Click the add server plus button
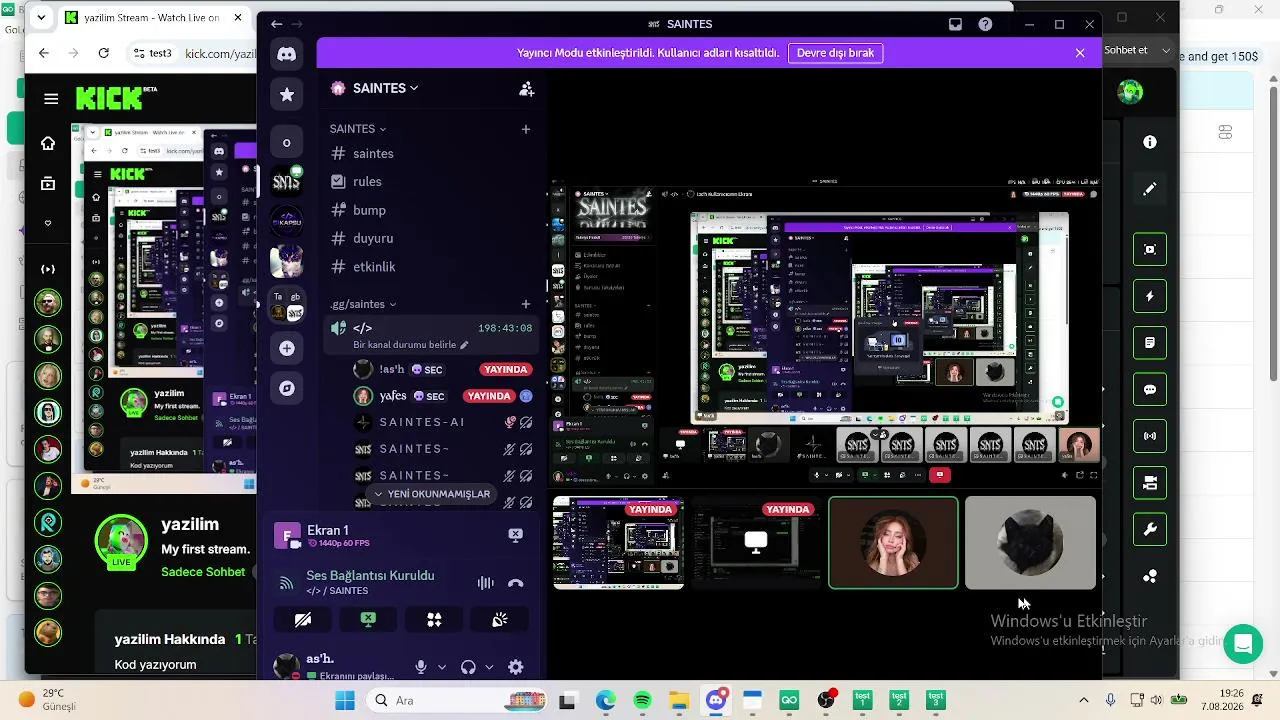This screenshot has width=1280, height=720. coord(287,348)
